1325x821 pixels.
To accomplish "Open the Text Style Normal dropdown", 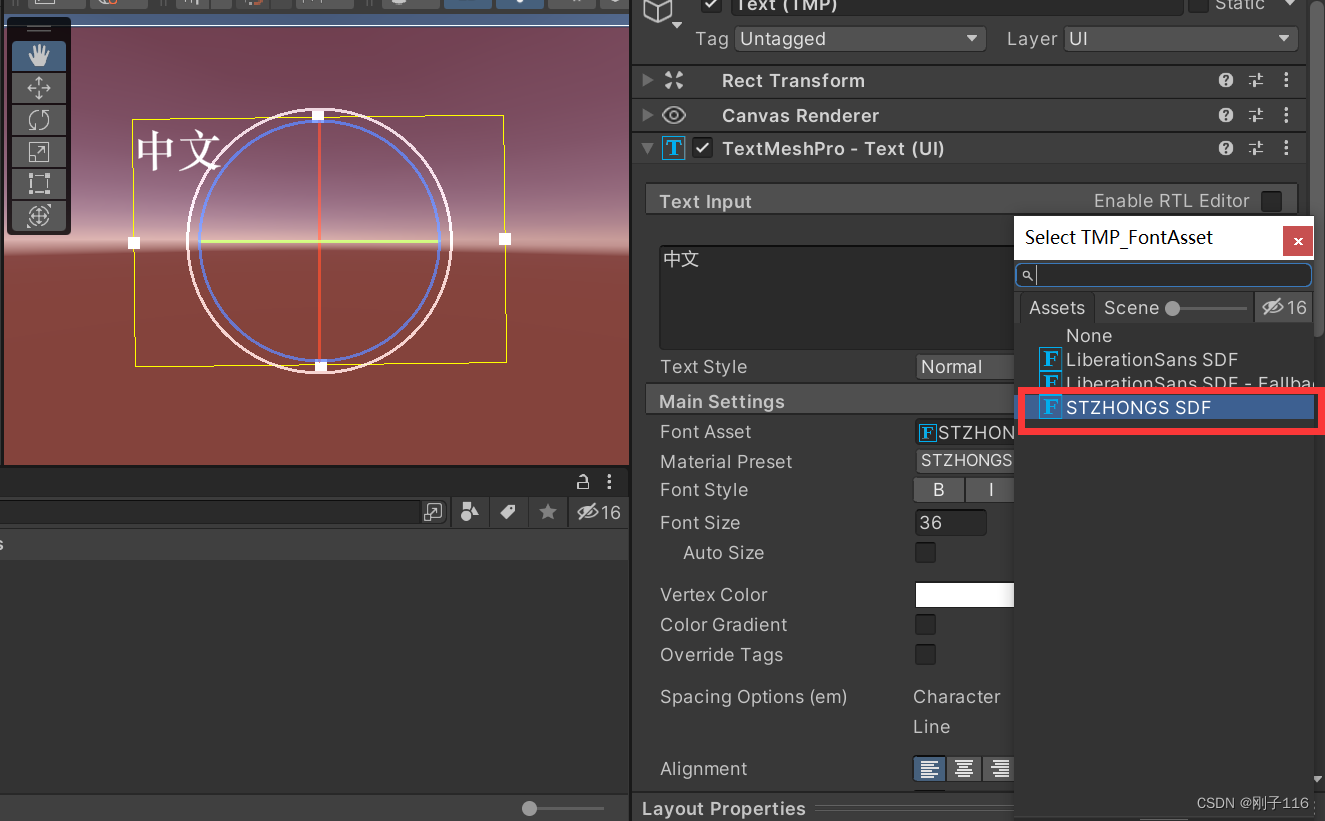I will (965, 367).
